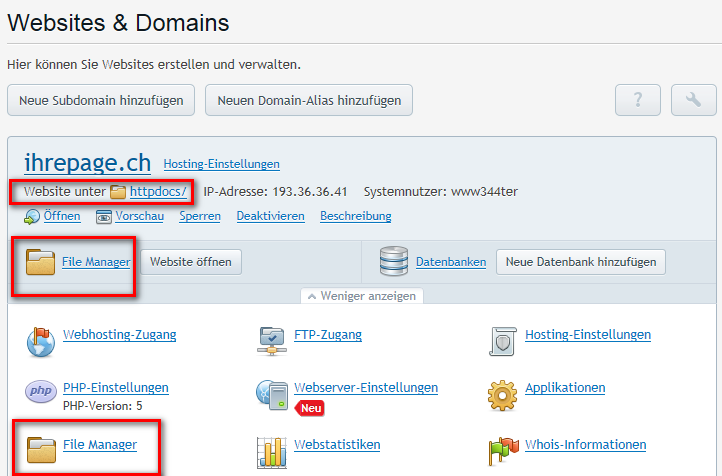722x476 pixels.
Task: Click the Applikationen gear icon
Action: 502,393
